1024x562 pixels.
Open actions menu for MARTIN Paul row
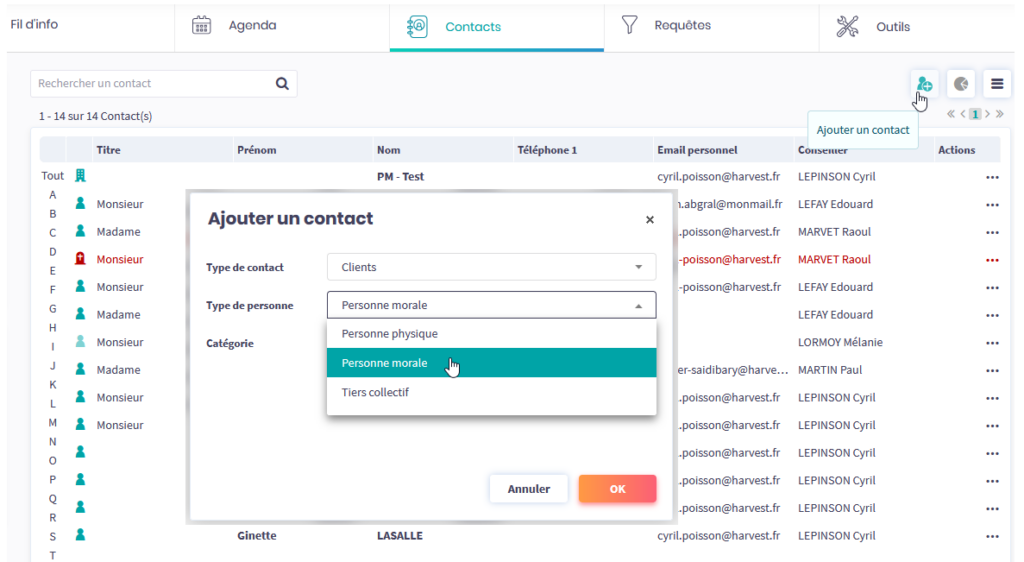click(x=992, y=370)
